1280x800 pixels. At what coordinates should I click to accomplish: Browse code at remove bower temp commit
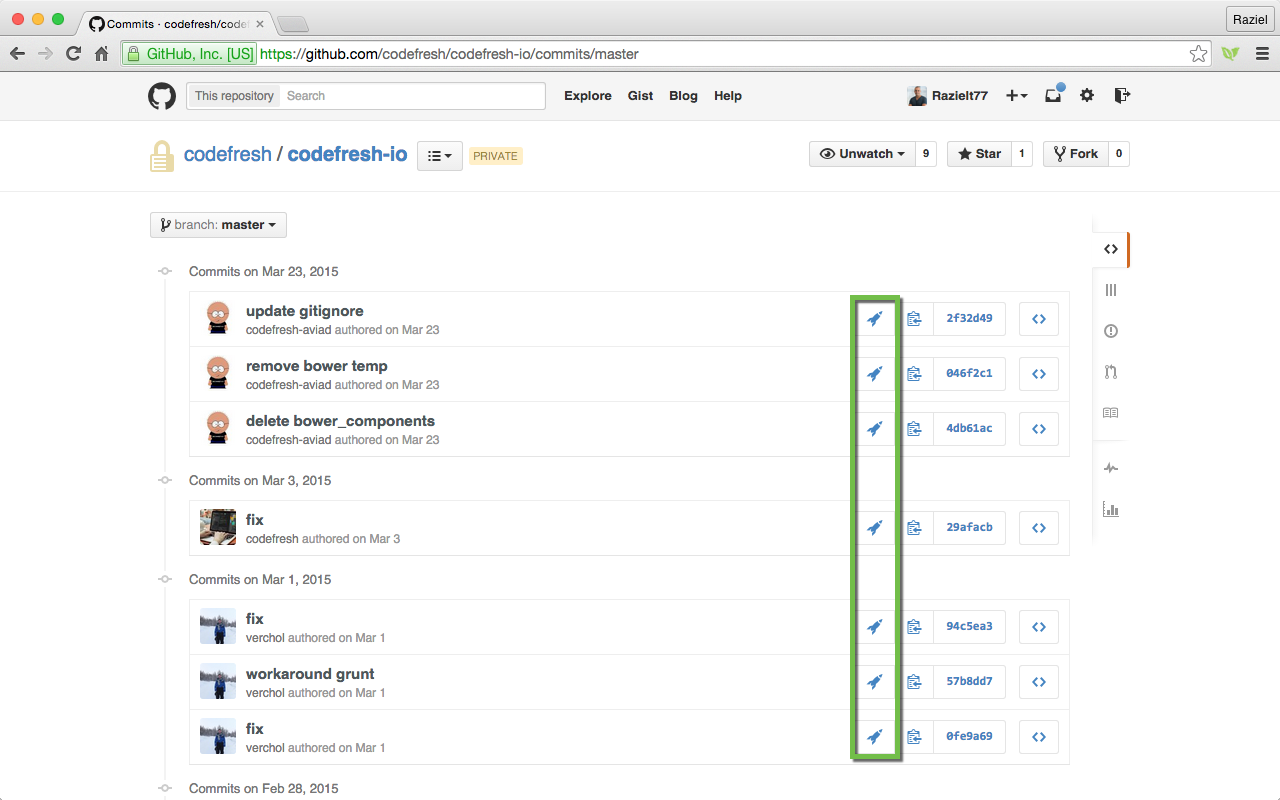point(1039,374)
